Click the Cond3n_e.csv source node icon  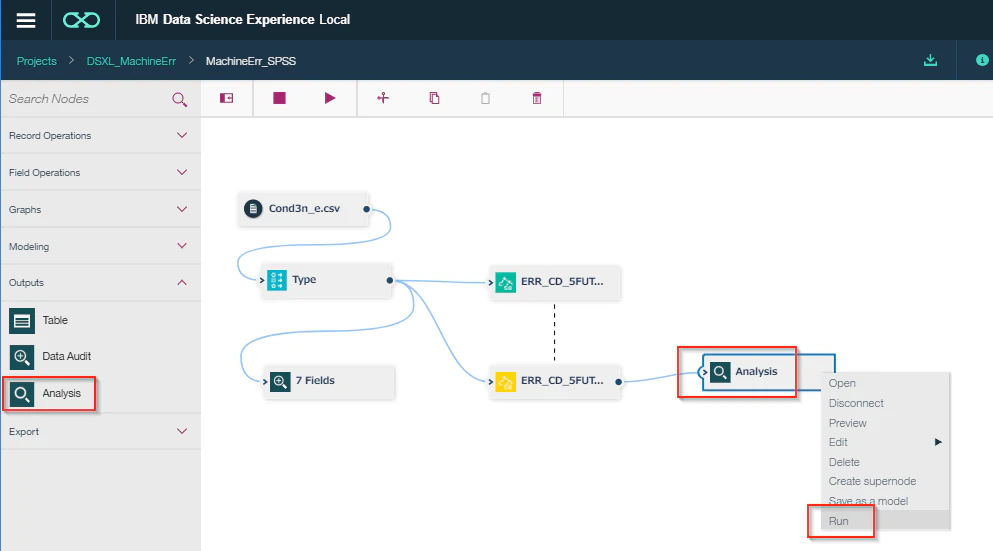(x=253, y=208)
